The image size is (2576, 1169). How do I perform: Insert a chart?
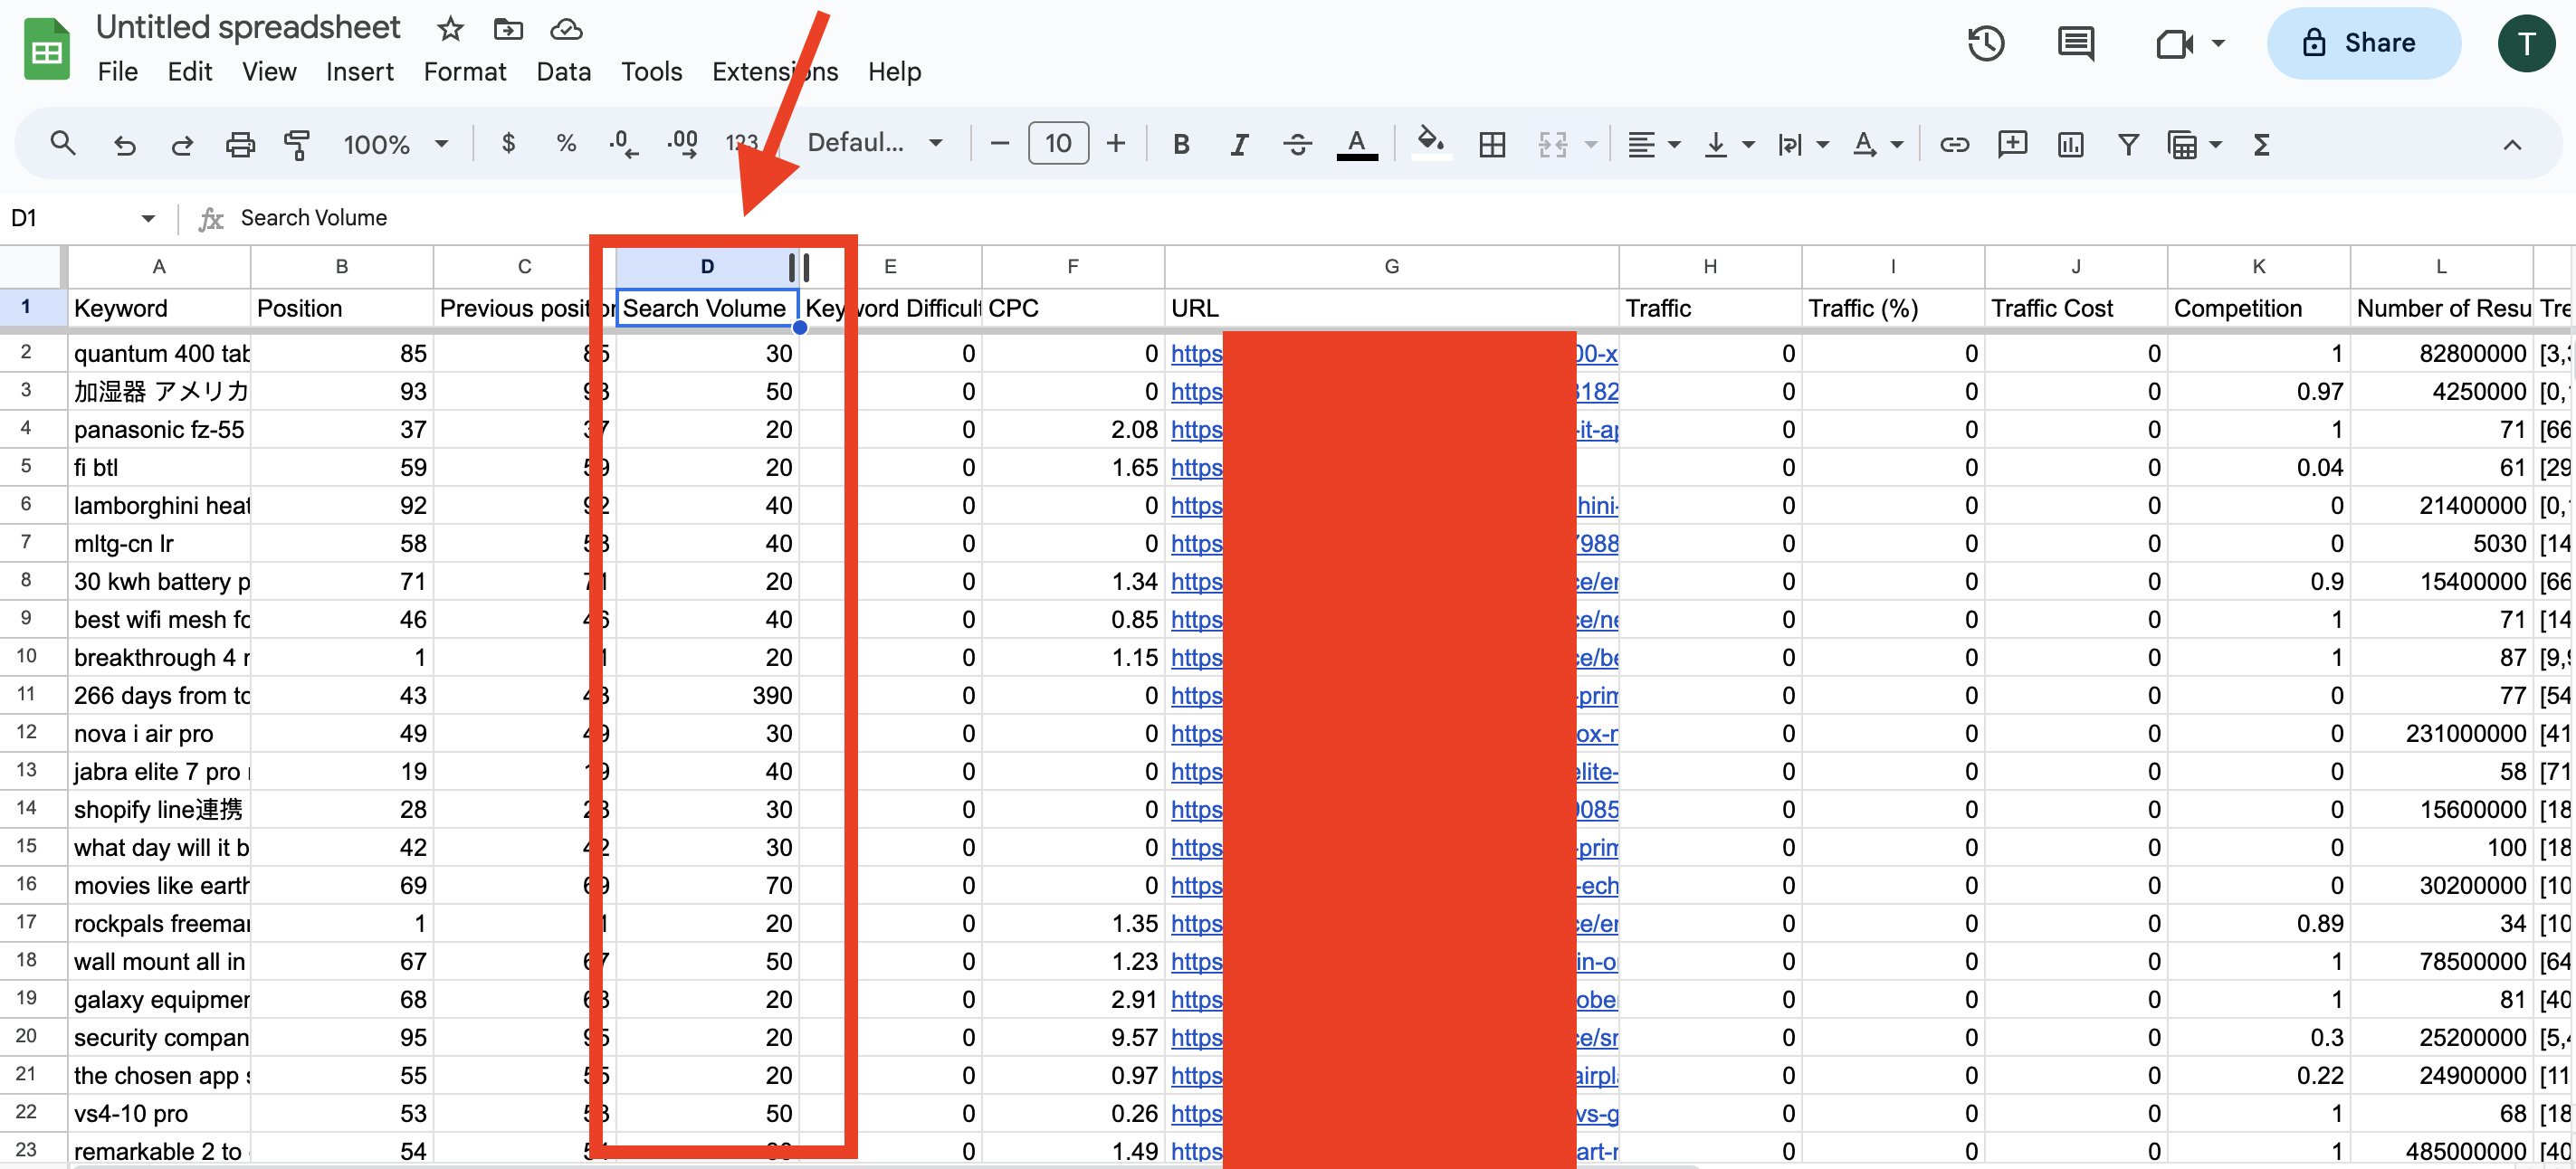pyautogui.click(x=2070, y=144)
